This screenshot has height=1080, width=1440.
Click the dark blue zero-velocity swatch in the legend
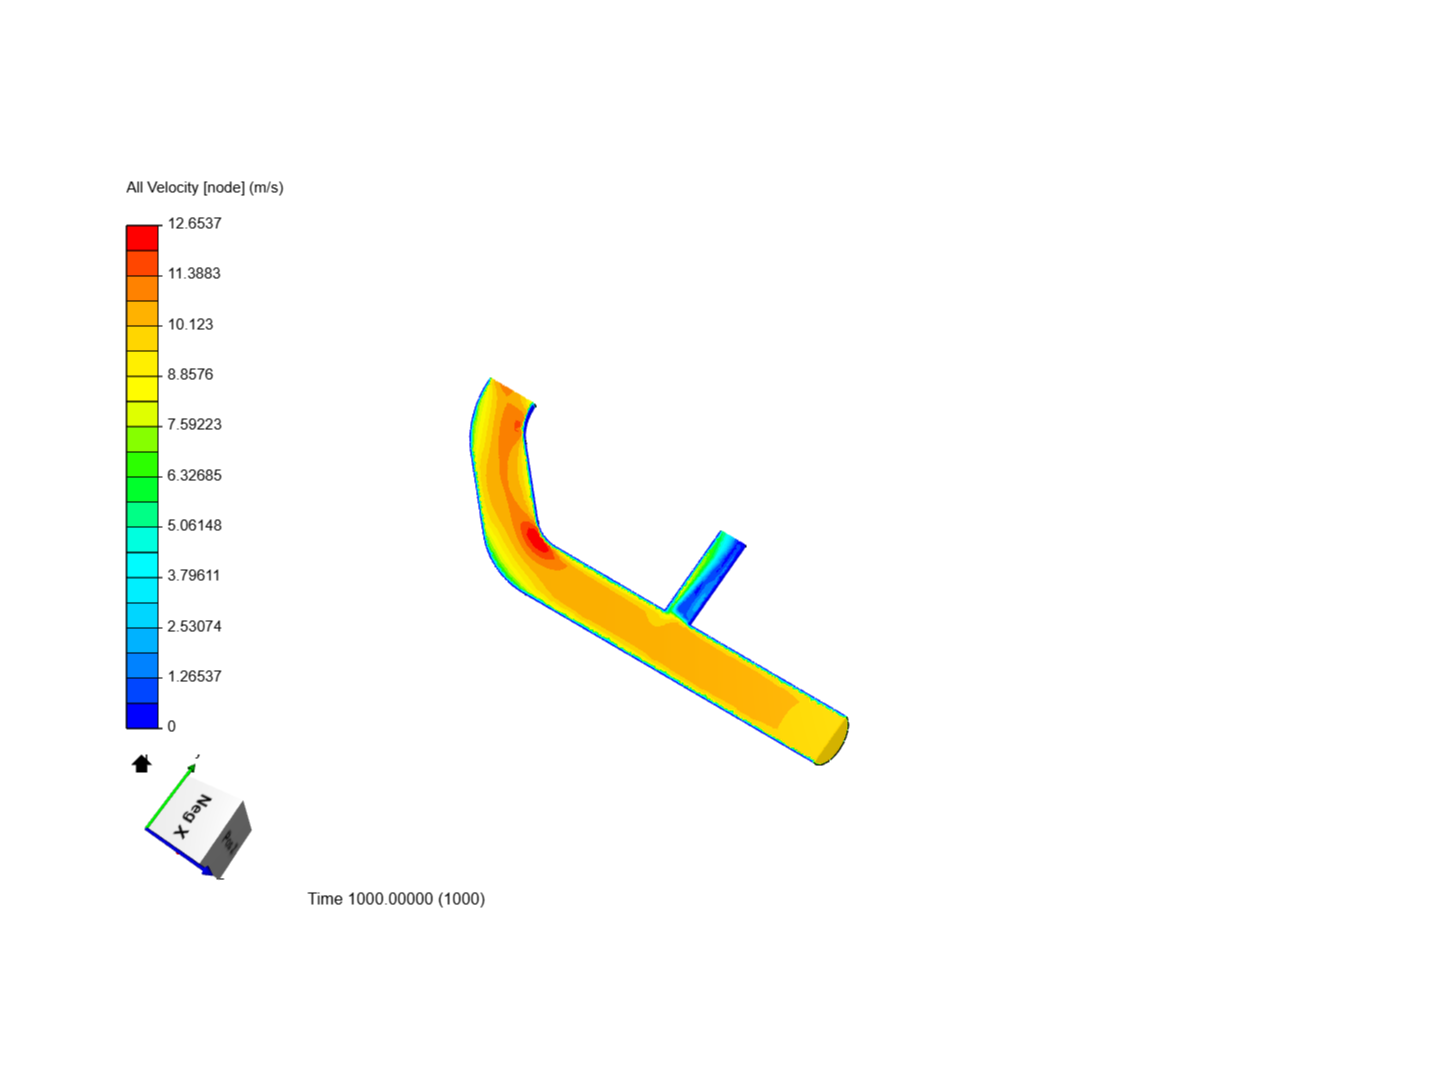pos(142,715)
